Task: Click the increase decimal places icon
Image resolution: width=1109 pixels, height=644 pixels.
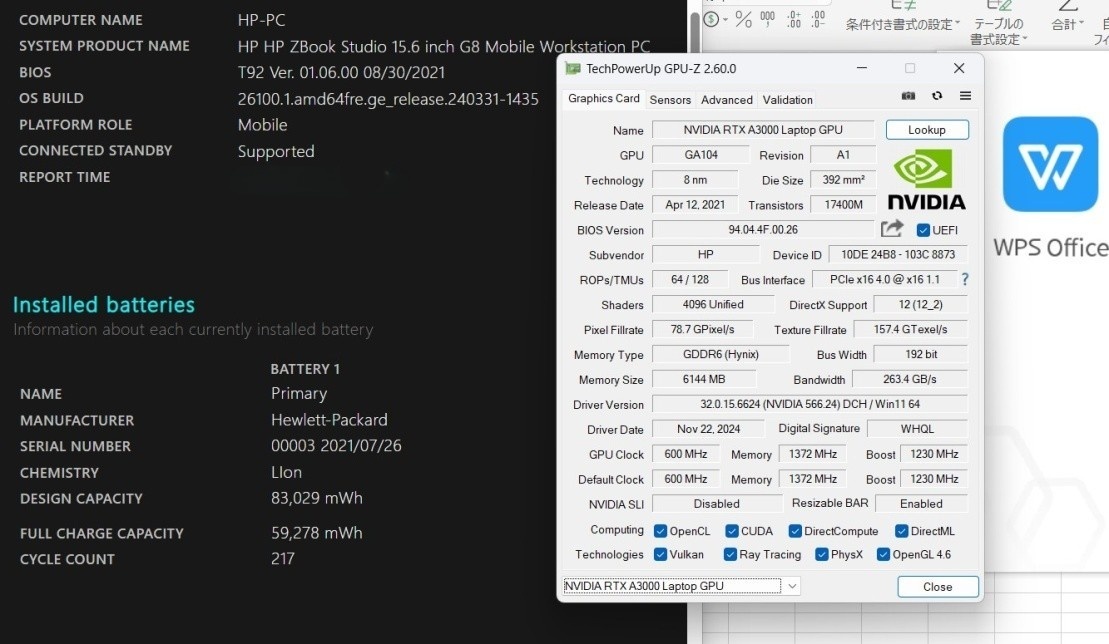Action: pyautogui.click(x=794, y=19)
